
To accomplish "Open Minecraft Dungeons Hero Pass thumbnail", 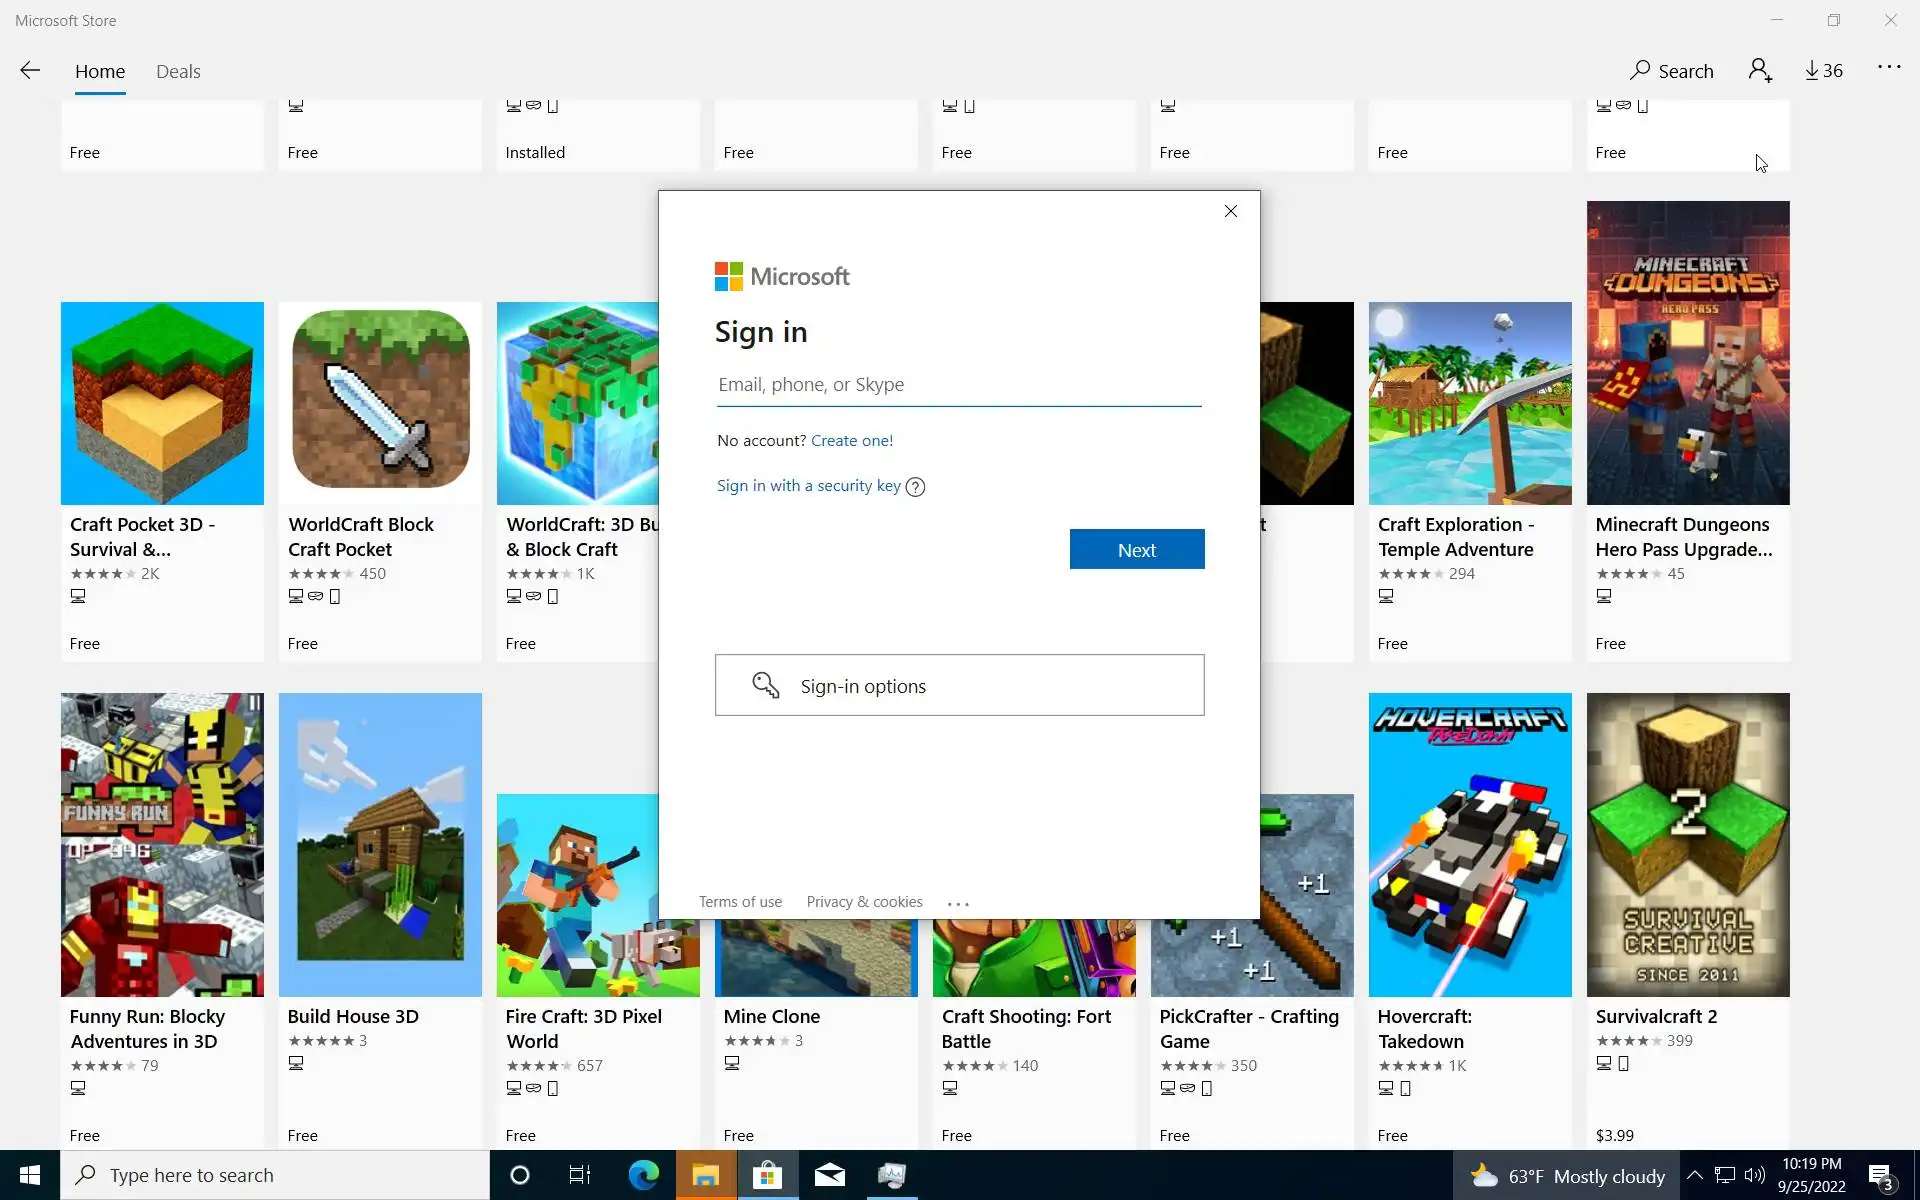I will (x=1687, y=353).
